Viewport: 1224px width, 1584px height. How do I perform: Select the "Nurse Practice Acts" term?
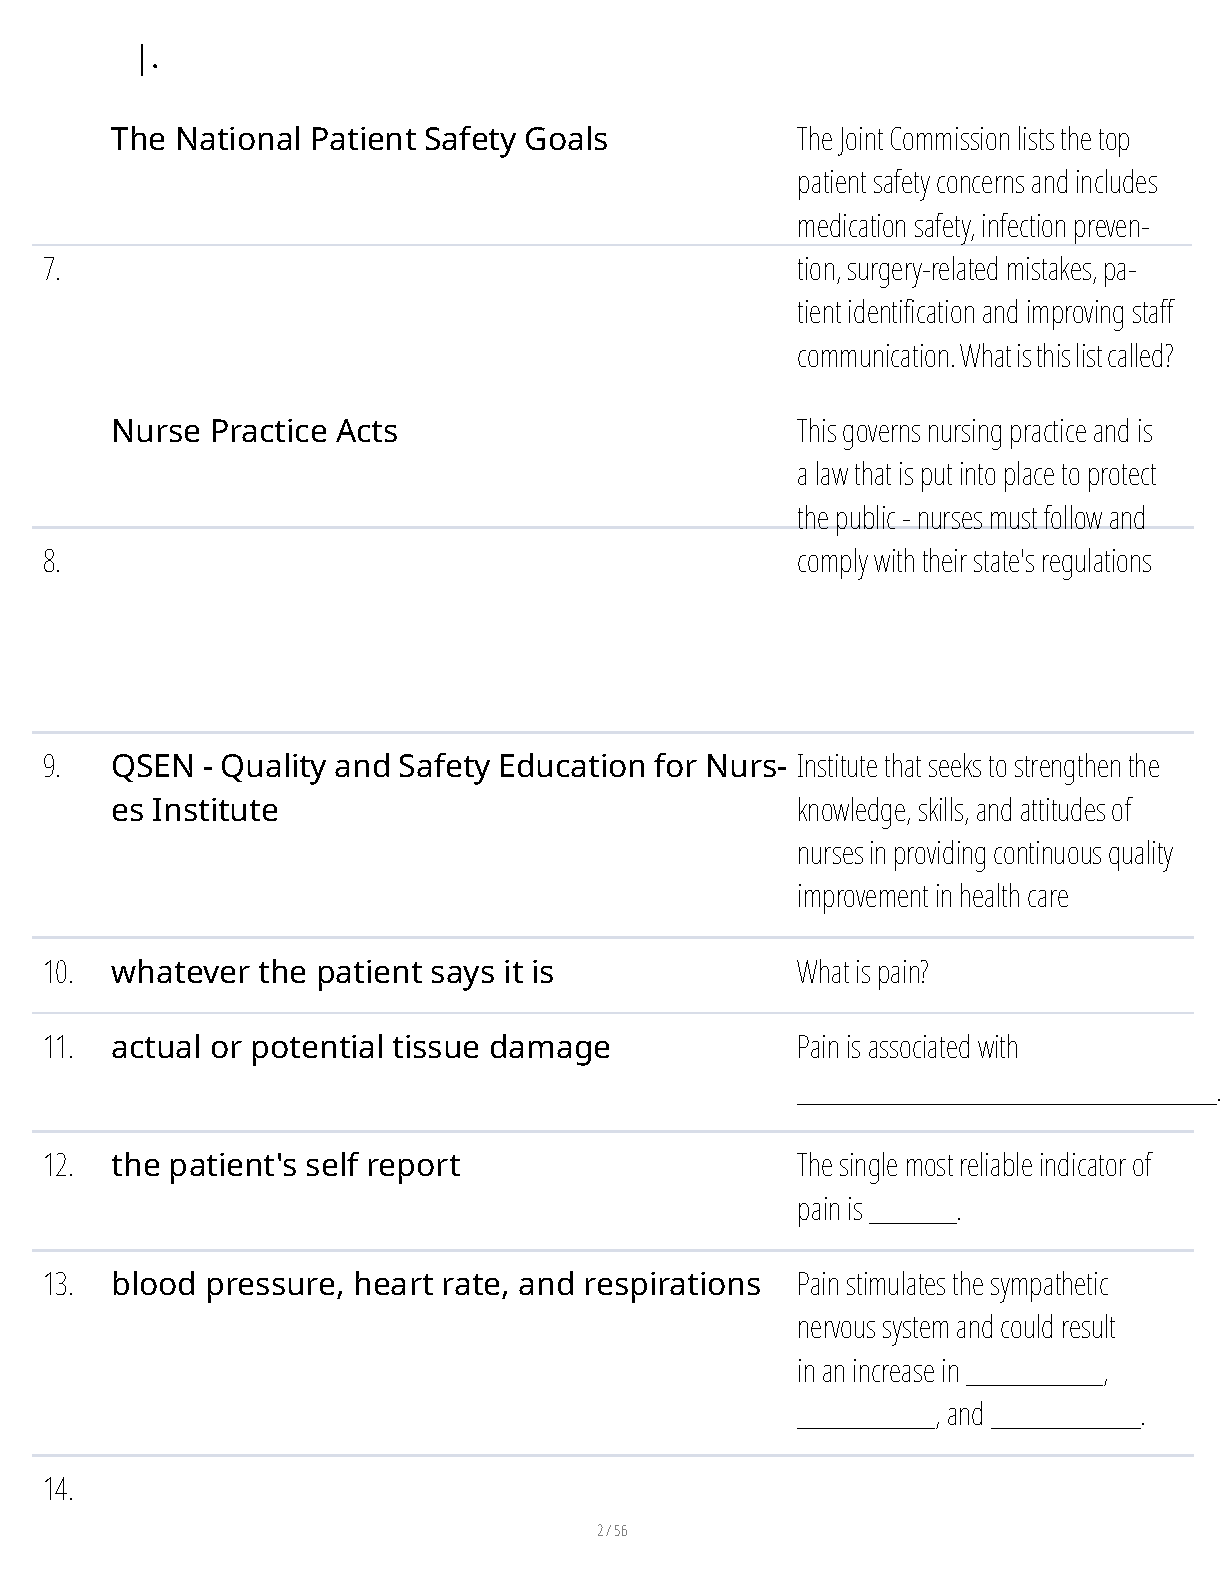(x=254, y=431)
